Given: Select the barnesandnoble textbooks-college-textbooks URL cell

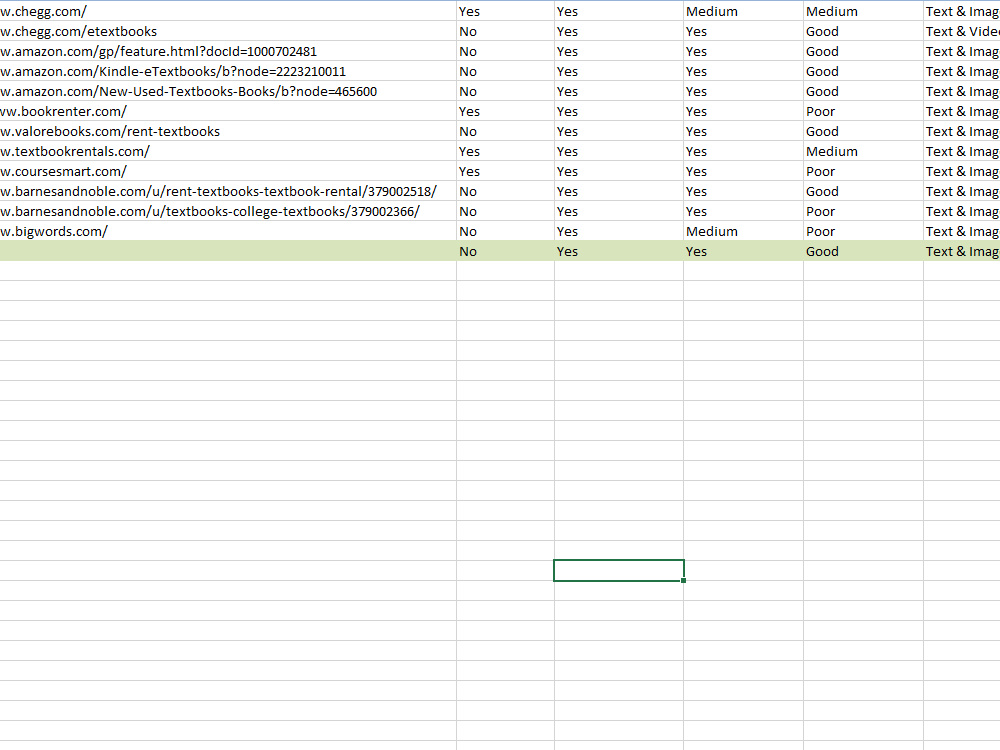Looking at the screenshot, I should (x=228, y=211).
